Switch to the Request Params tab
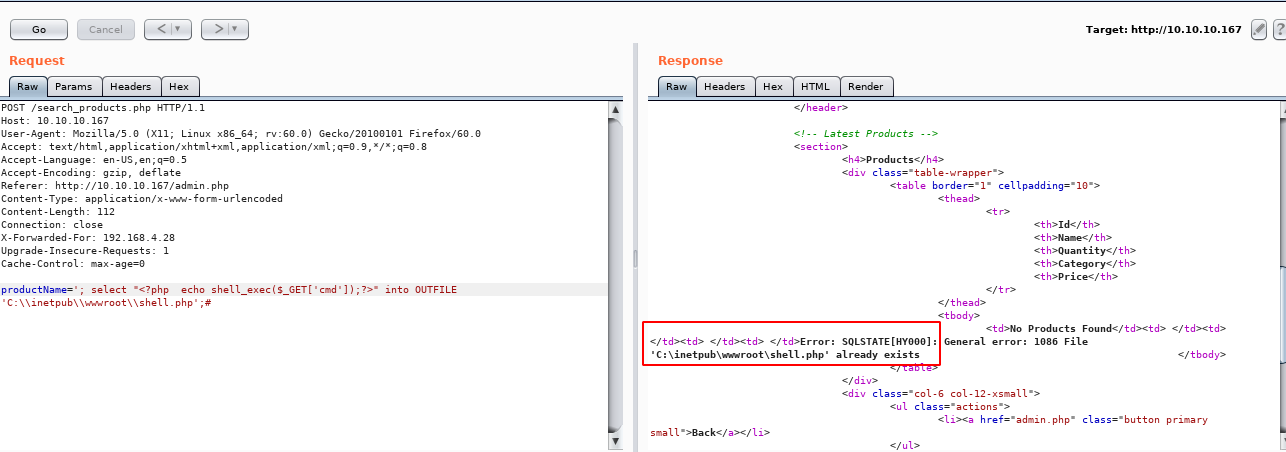The width and height of the screenshot is (1286, 452). (x=73, y=87)
